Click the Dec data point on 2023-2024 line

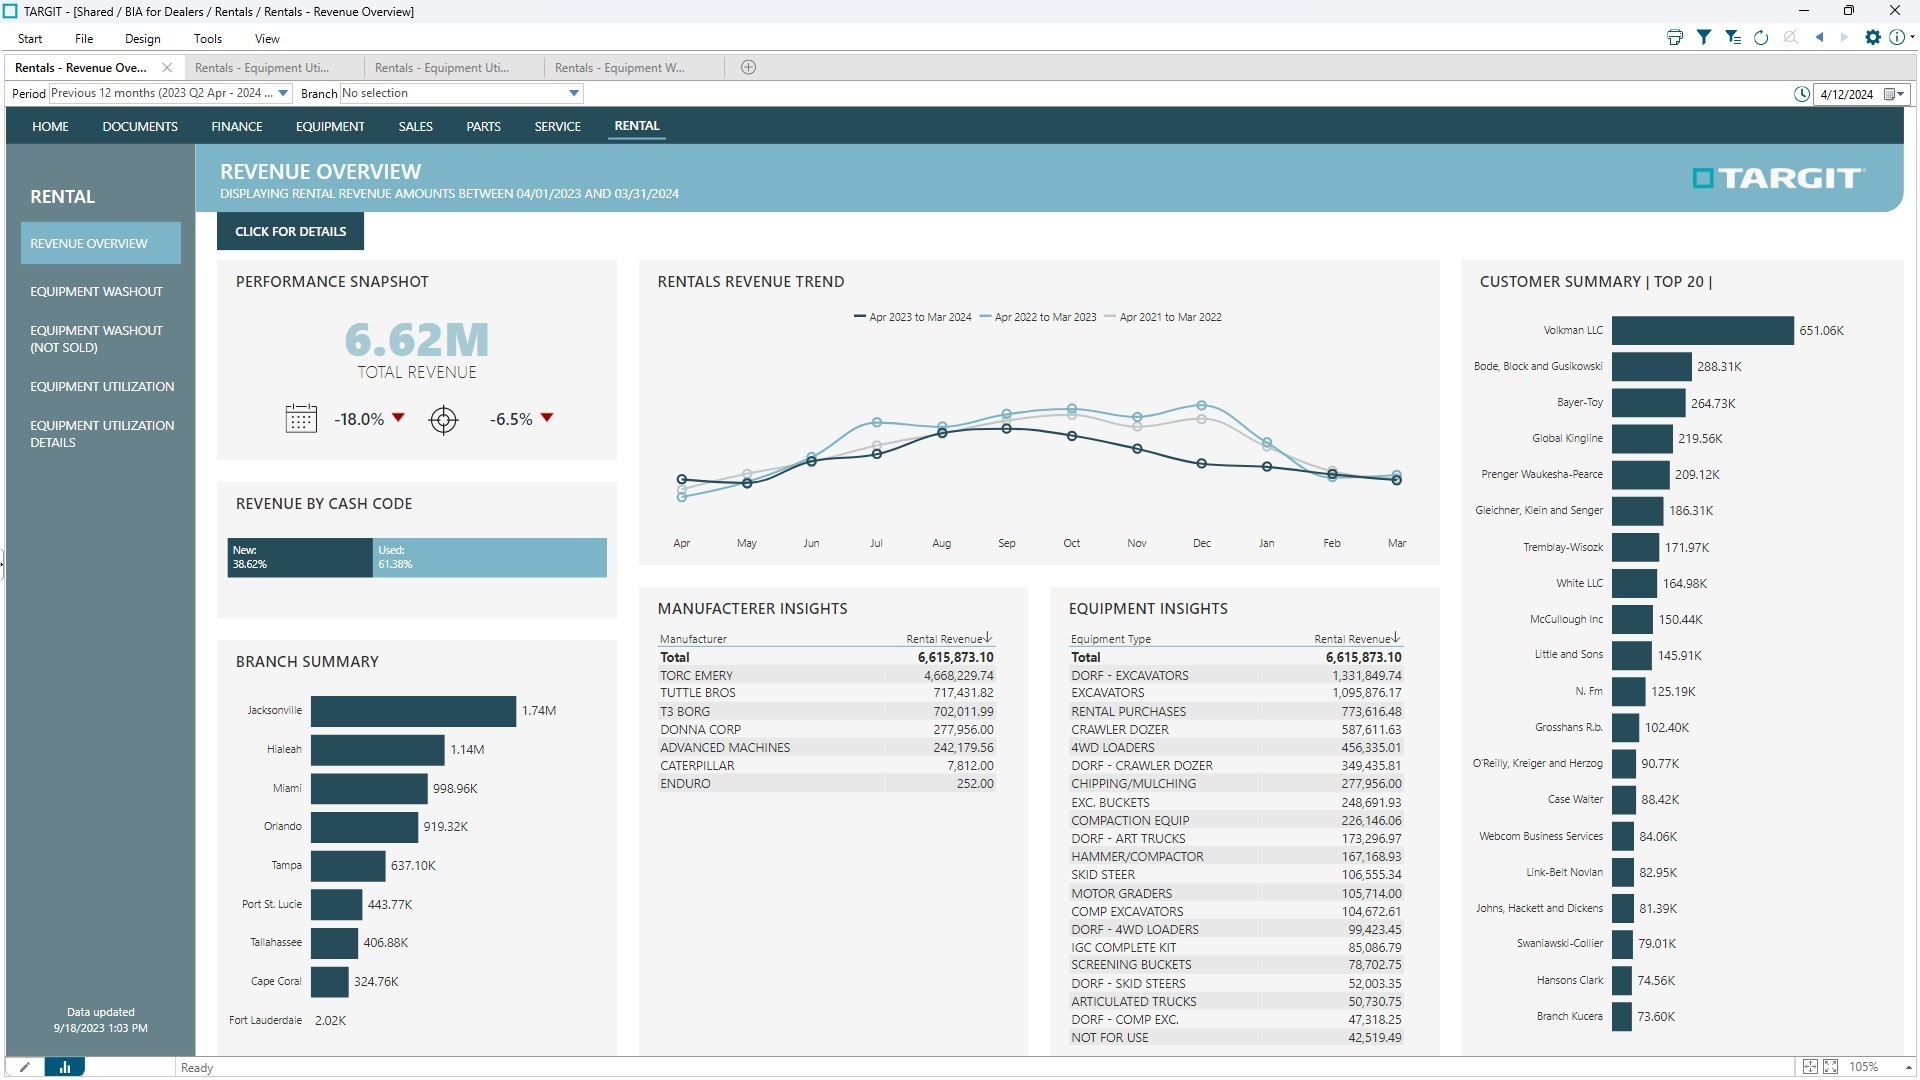click(x=1202, y=464)
